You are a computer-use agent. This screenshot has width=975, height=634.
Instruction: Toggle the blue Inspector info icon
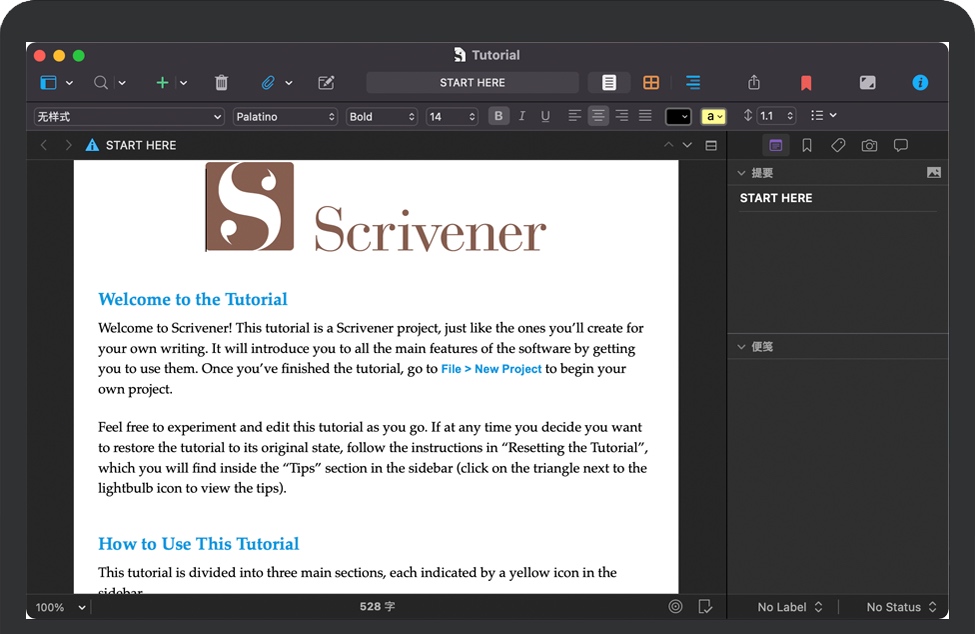(x=920, y=83)
